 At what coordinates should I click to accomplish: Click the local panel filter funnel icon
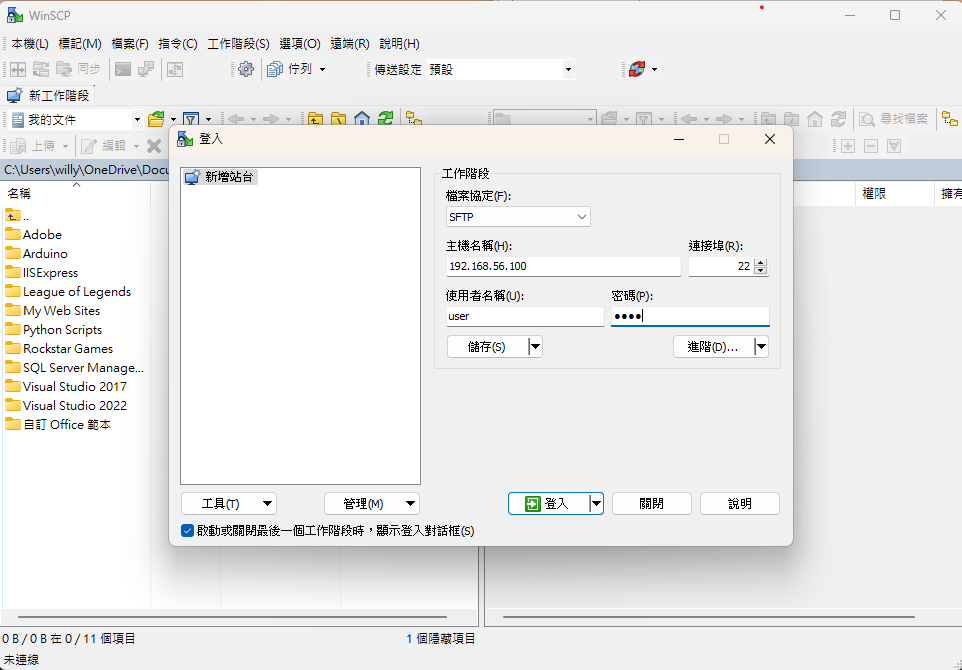click(x=191, y=119)
